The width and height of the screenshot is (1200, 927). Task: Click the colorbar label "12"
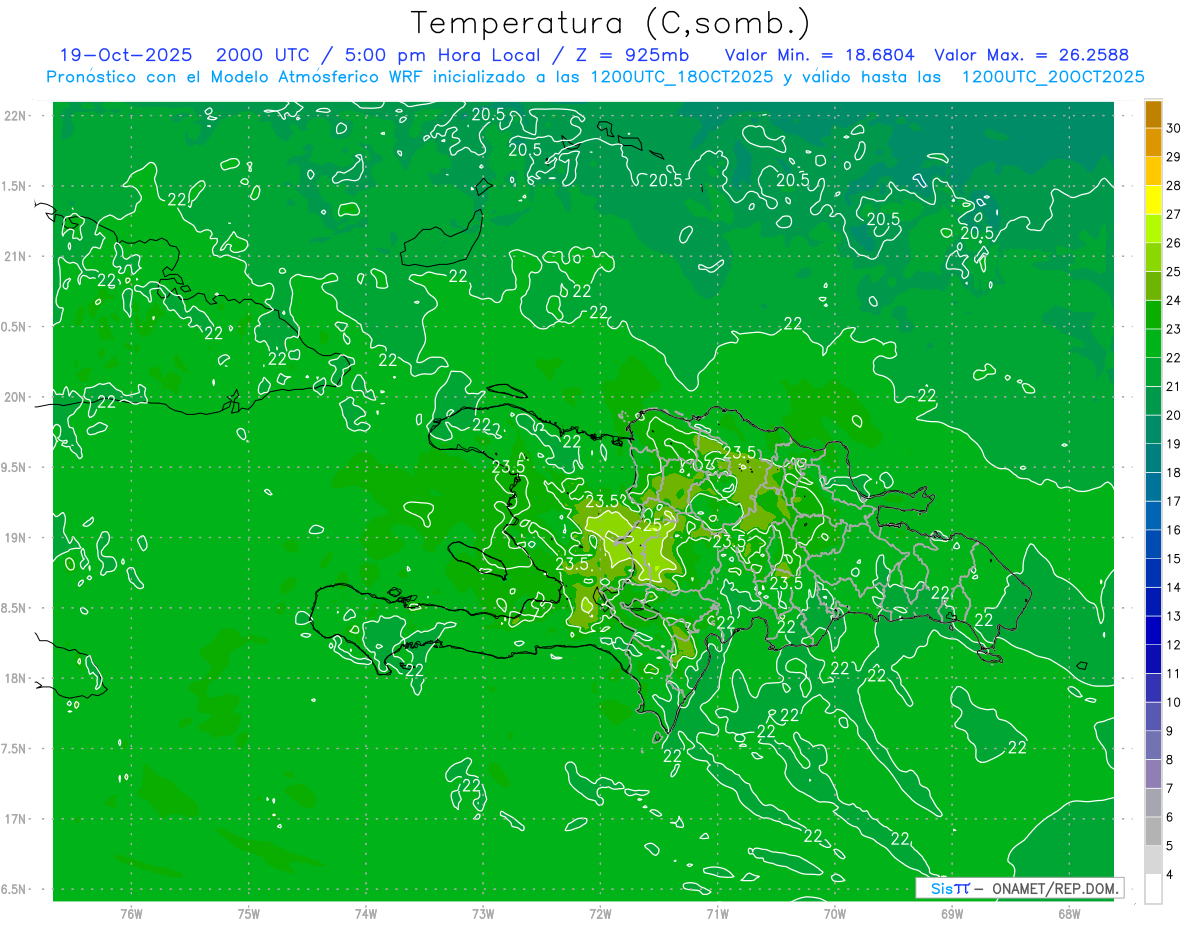[1173, 645]
